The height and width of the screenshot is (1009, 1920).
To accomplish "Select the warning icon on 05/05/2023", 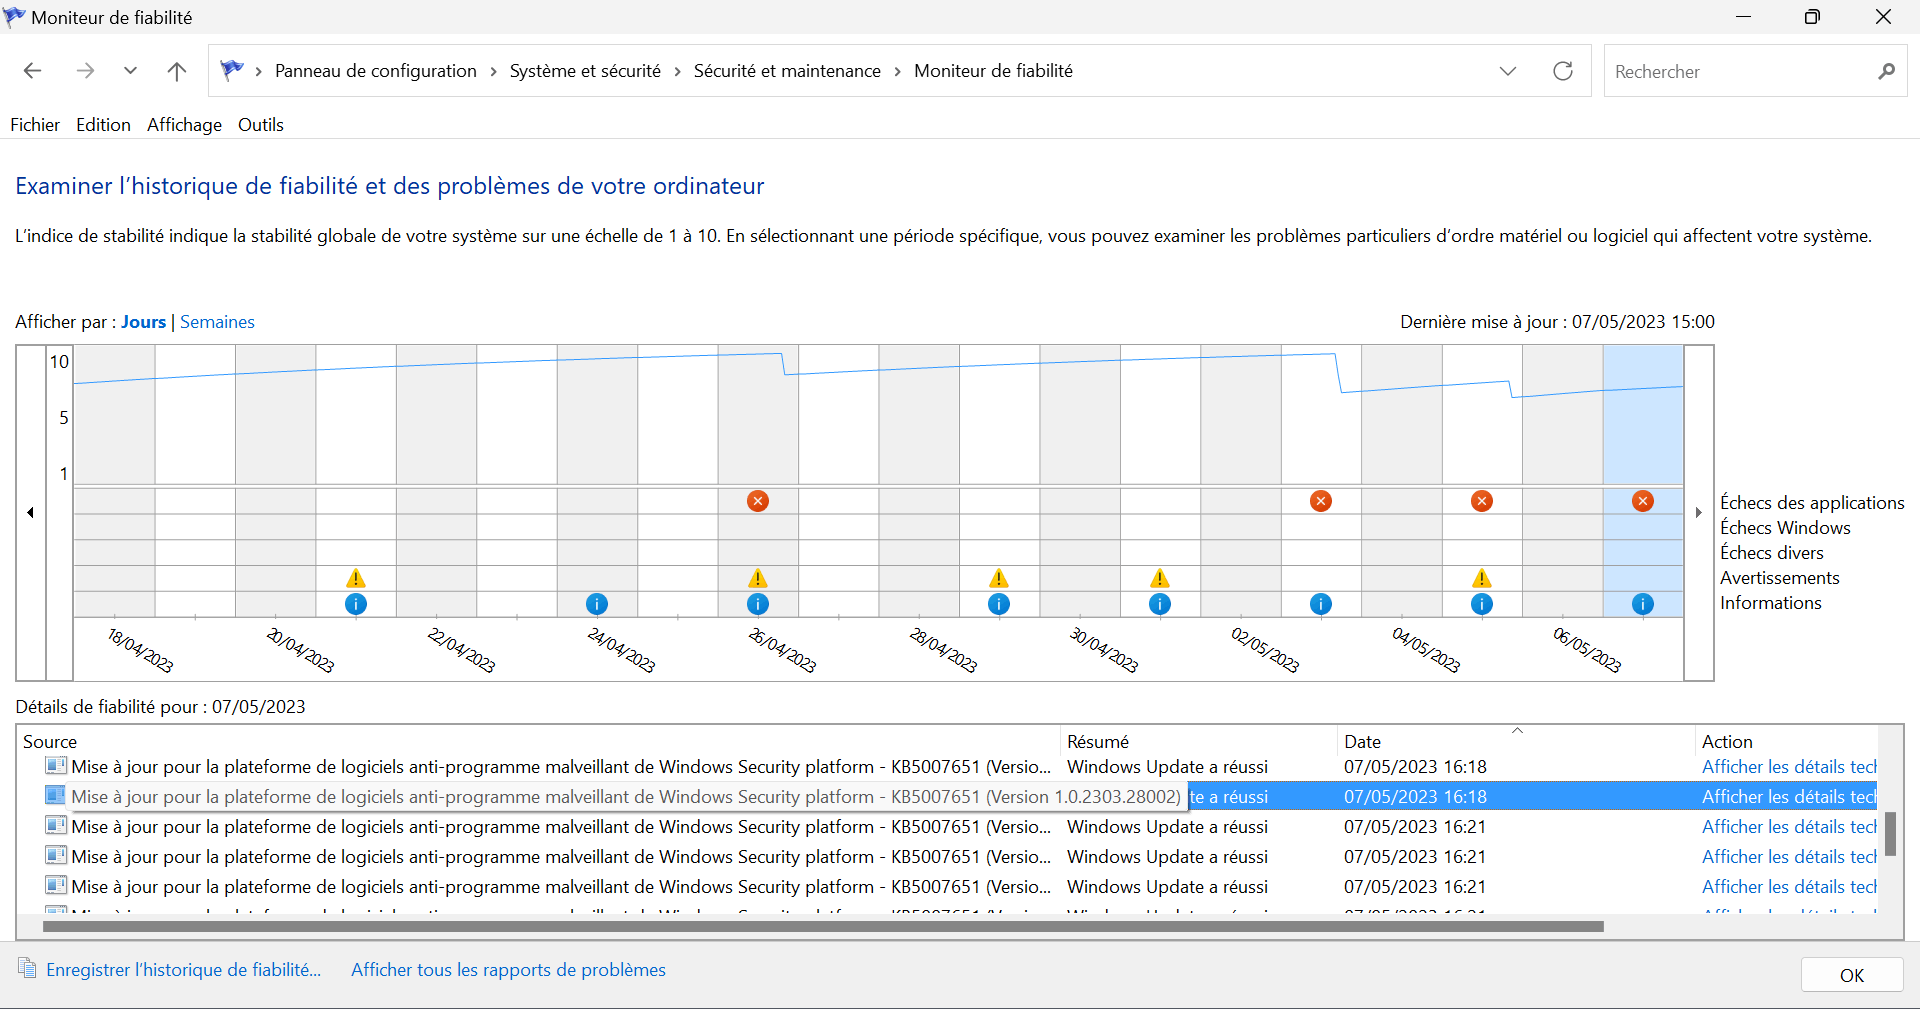I will (x=1482, y=578).
